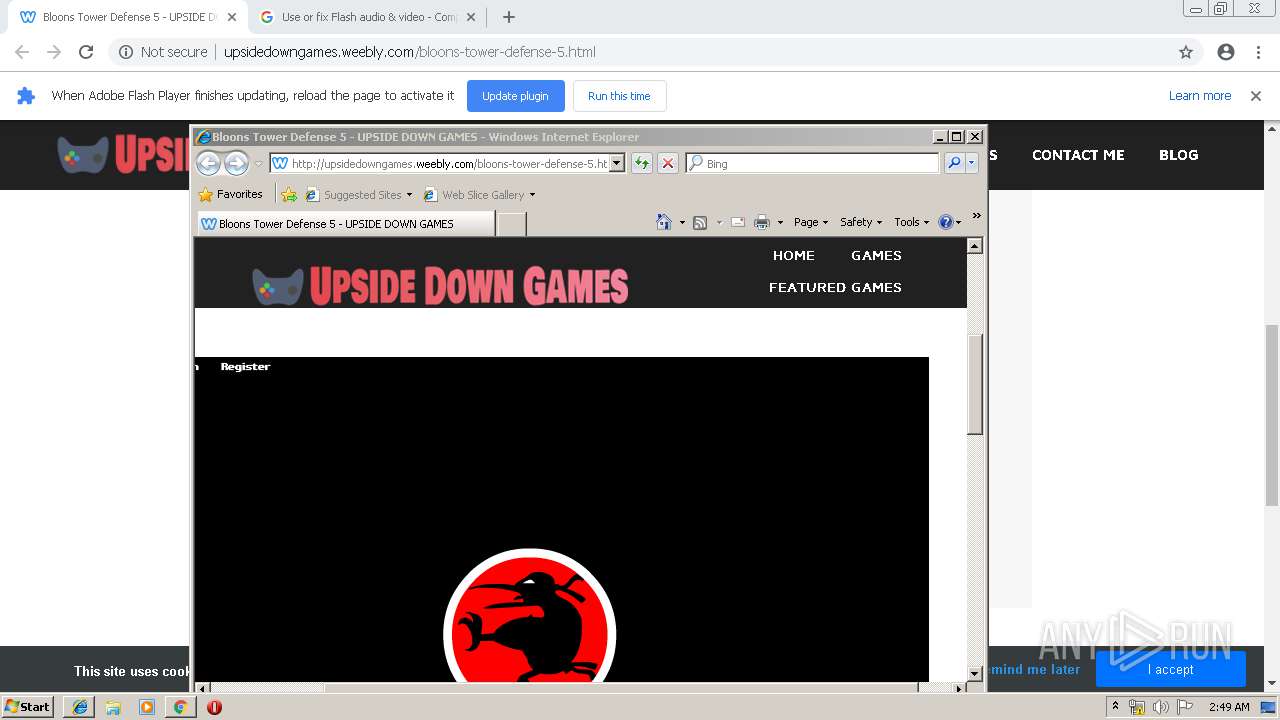Click the IE Home icon

click(x=663, y=222)
